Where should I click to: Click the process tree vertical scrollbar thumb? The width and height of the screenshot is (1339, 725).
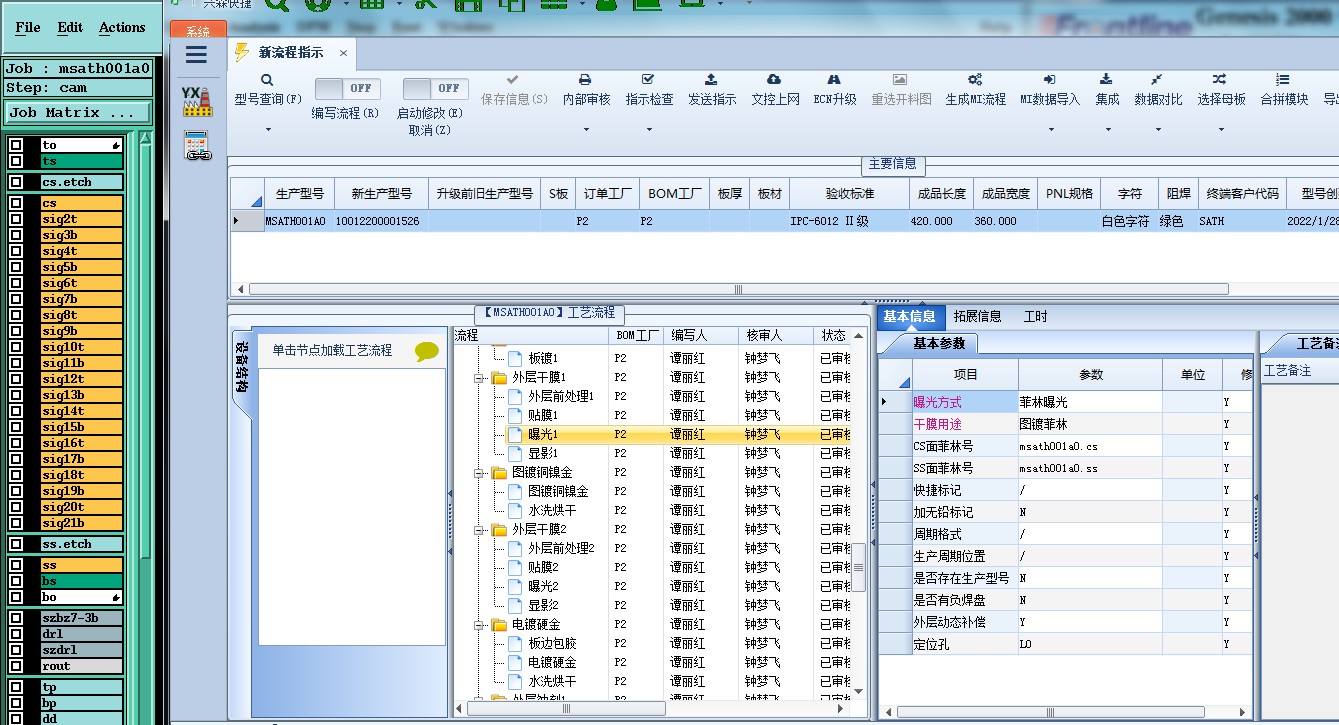[858, 567]
